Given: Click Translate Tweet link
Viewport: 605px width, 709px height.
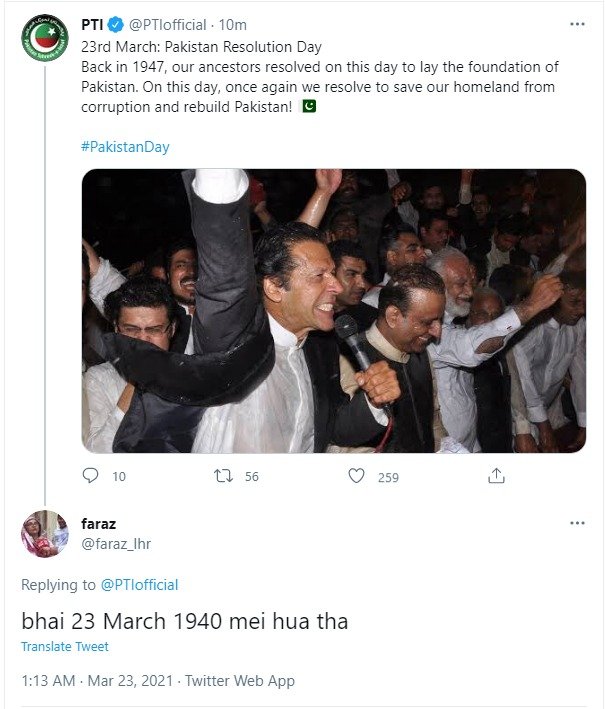Looking at the screenshot, I should [x=65, y=647].
